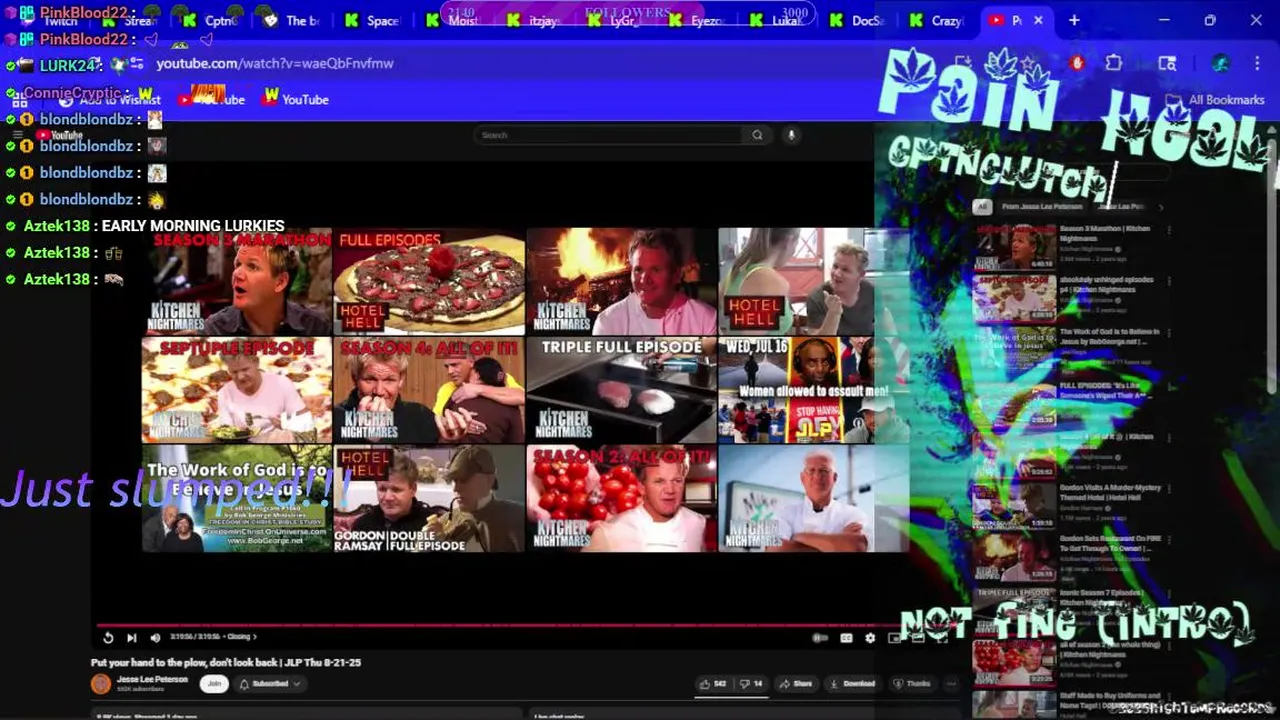Like the video with the thumbs-up button

pos(713,684)
